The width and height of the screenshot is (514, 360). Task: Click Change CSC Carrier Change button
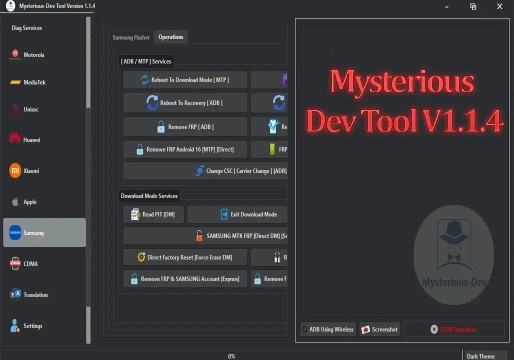(205, 171)
